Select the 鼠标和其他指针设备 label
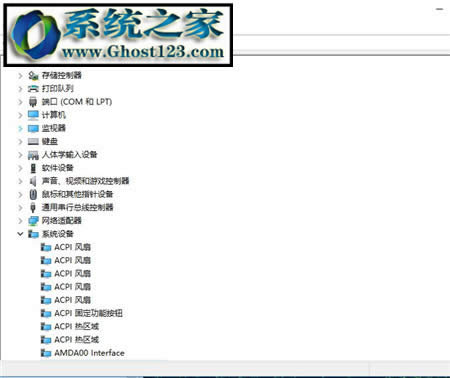 (77, 194)
